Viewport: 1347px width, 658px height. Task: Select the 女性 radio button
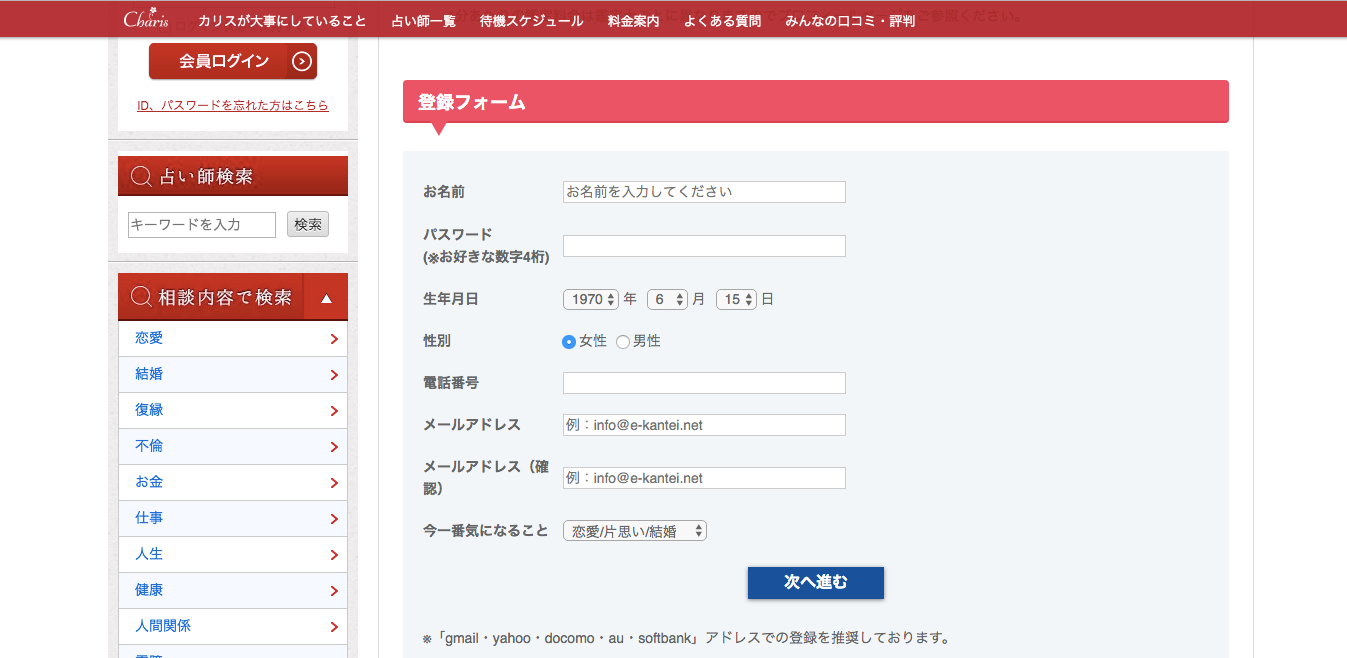click(x=569, y=342)
